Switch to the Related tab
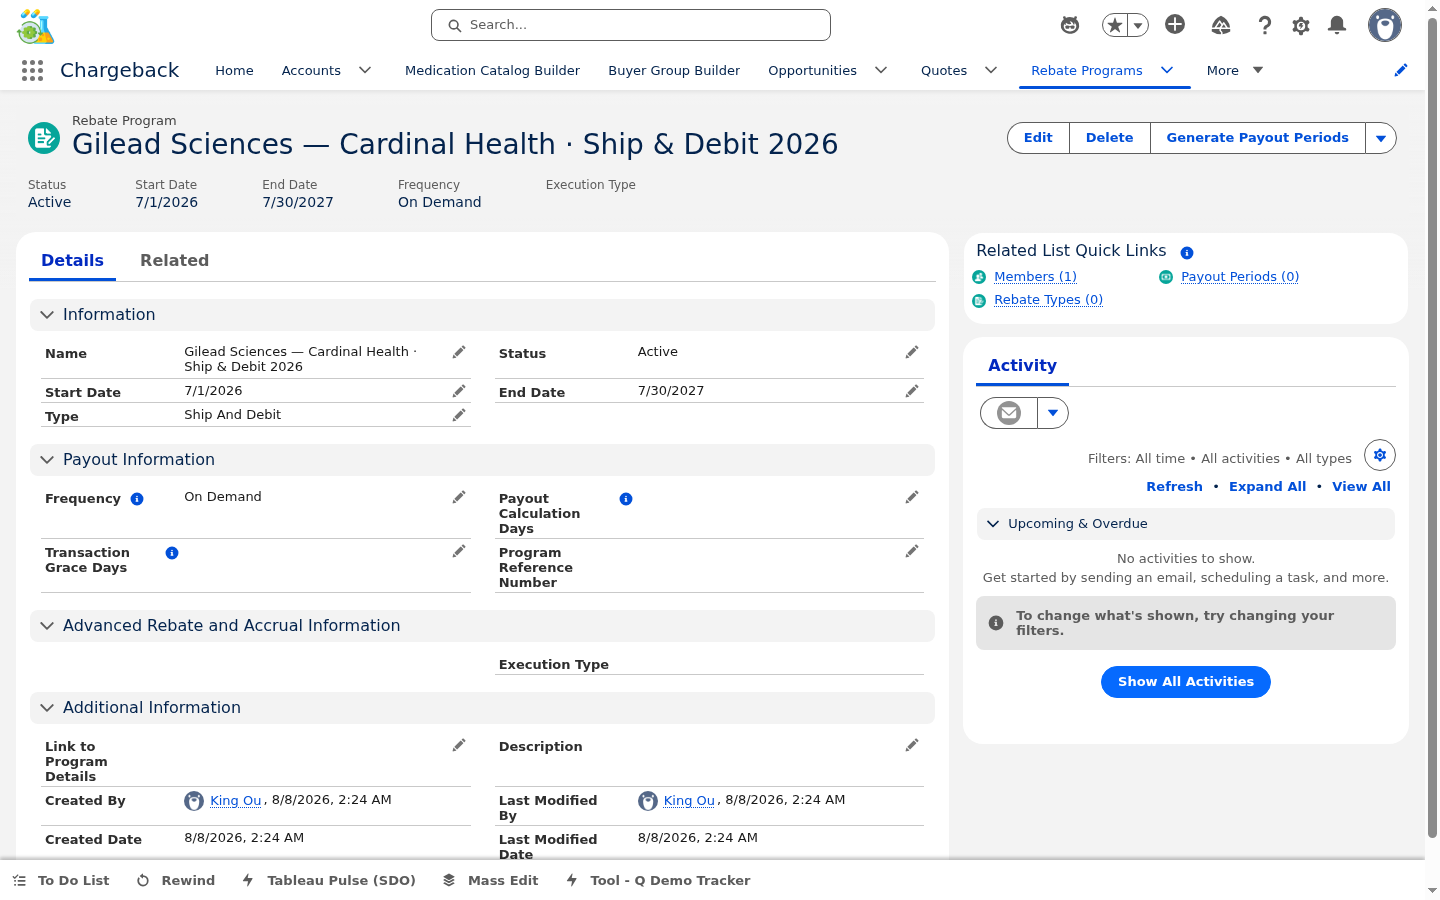 coord(174,261)
